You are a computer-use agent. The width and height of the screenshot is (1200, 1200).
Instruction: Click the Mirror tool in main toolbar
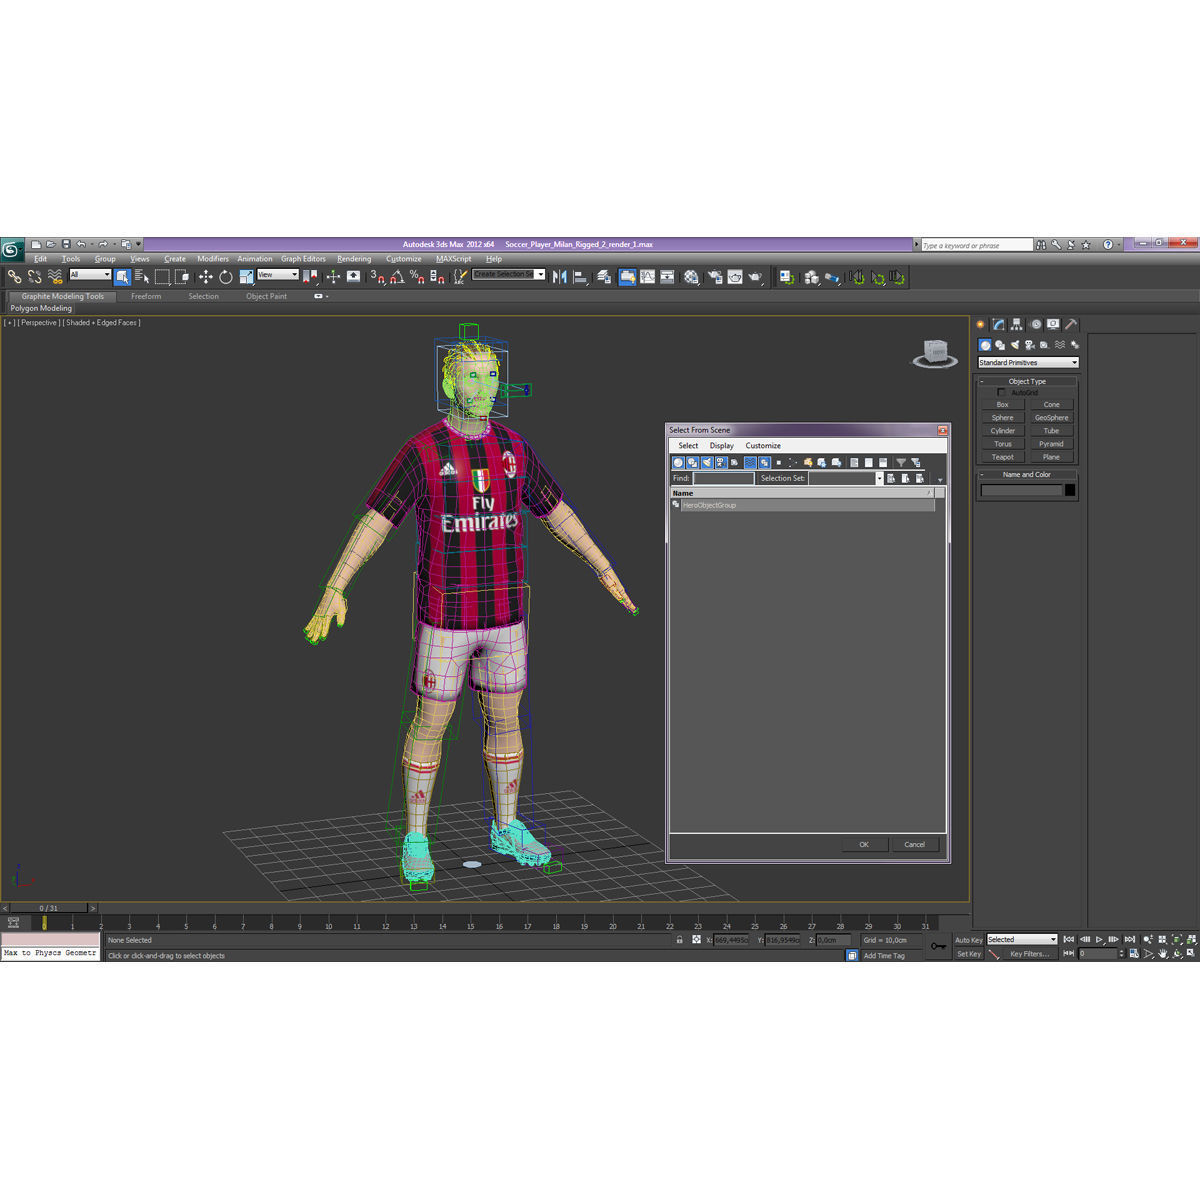pyautogui.click(x=559, y=277)
